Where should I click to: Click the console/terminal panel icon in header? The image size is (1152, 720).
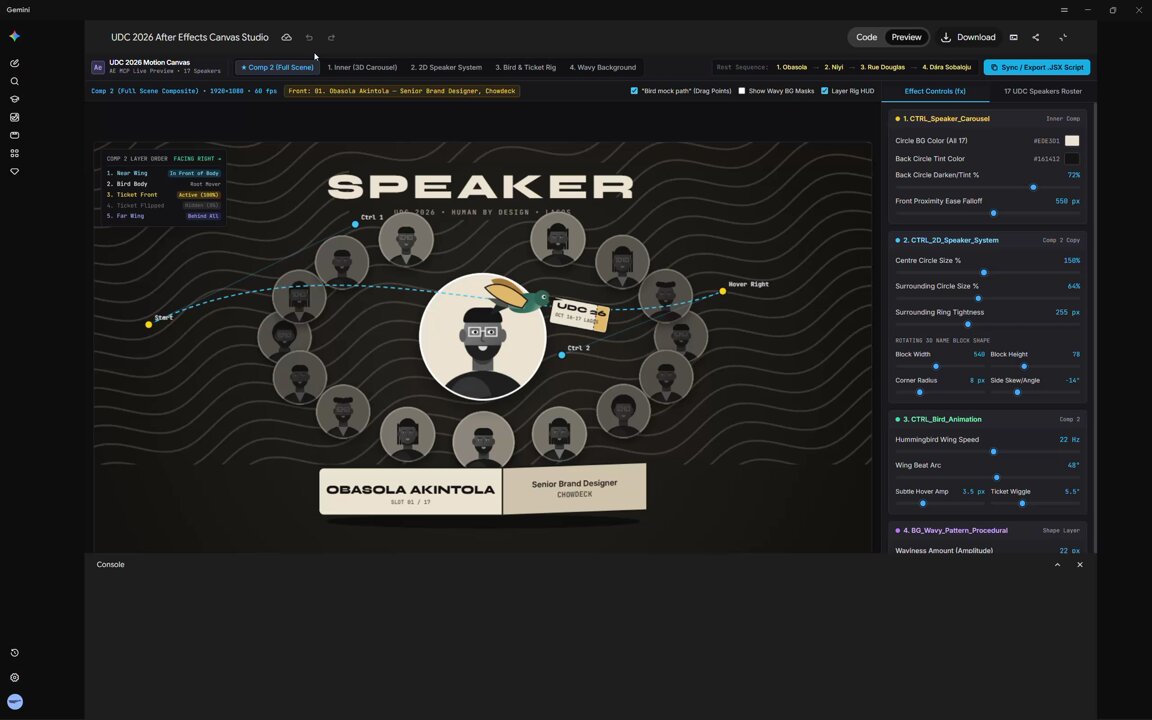point(1014,37)
